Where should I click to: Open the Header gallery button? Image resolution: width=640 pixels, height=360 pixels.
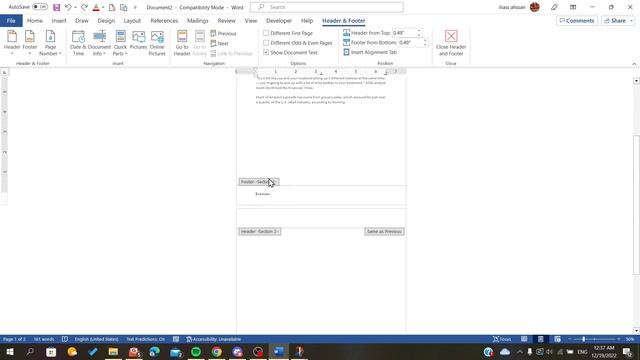[12, 42]
